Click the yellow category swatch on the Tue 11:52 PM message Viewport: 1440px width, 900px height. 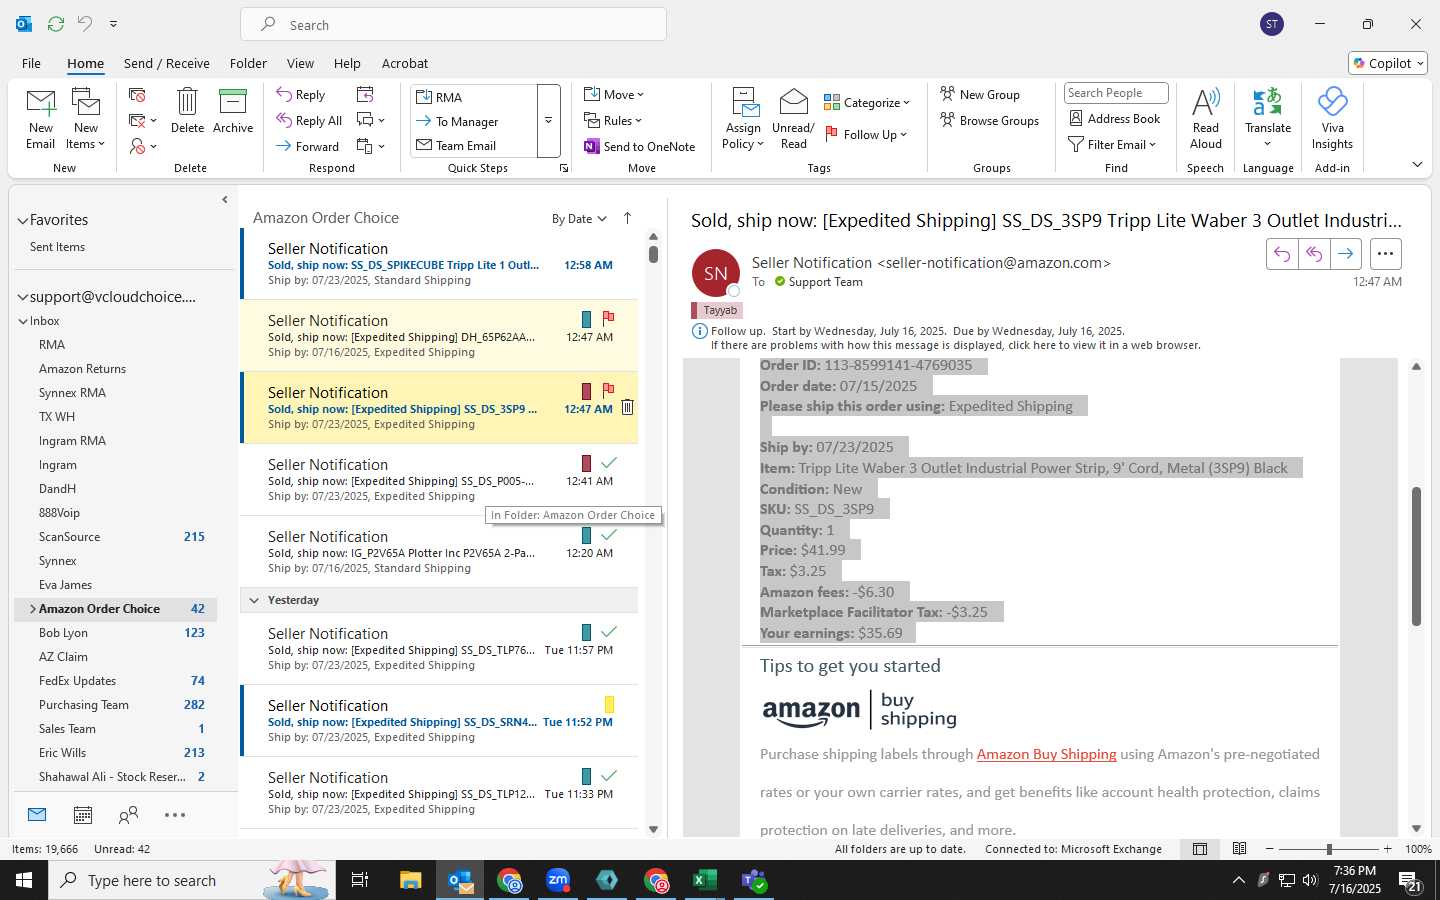609,704
